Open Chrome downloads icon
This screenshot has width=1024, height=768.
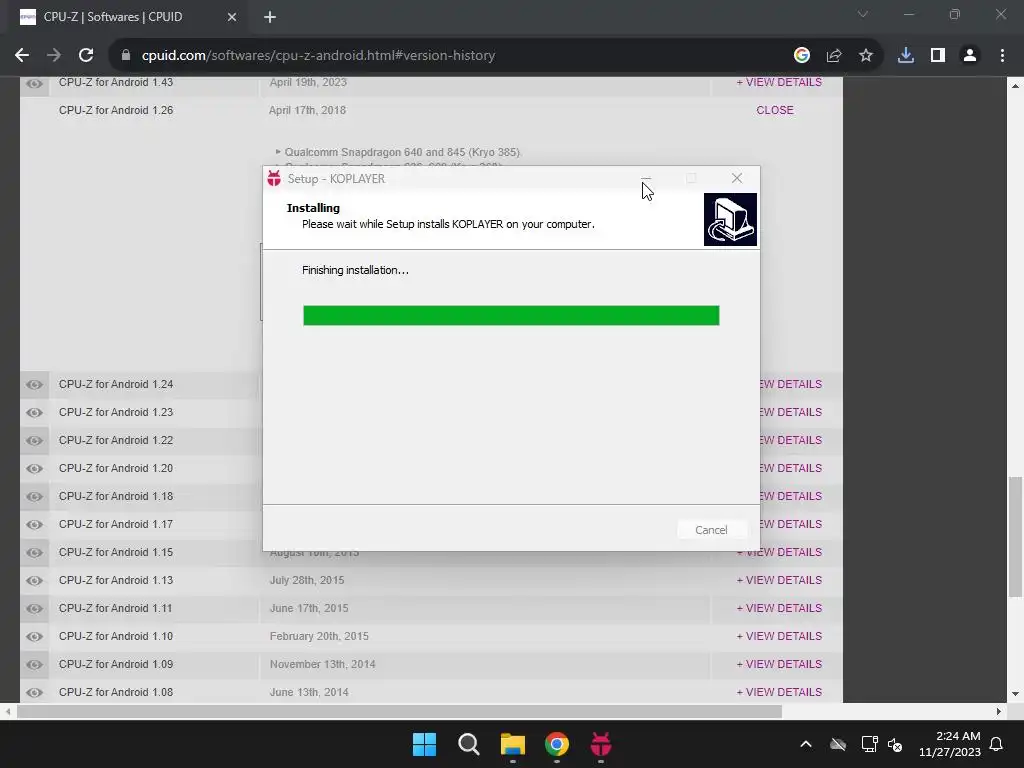[x=906, y=56]
